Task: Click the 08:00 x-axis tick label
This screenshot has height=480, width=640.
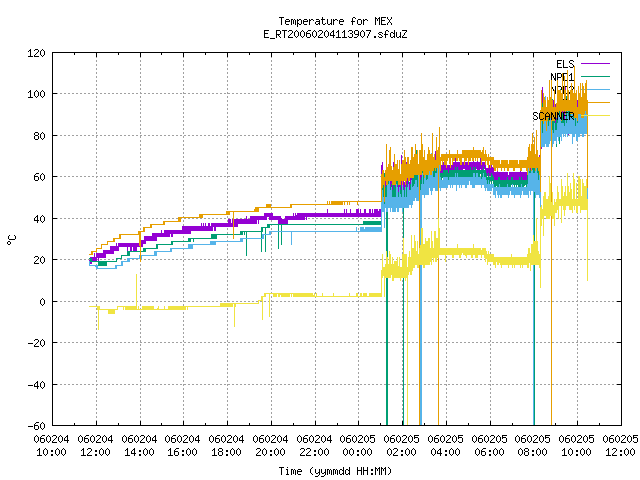Action: [533, 452]
